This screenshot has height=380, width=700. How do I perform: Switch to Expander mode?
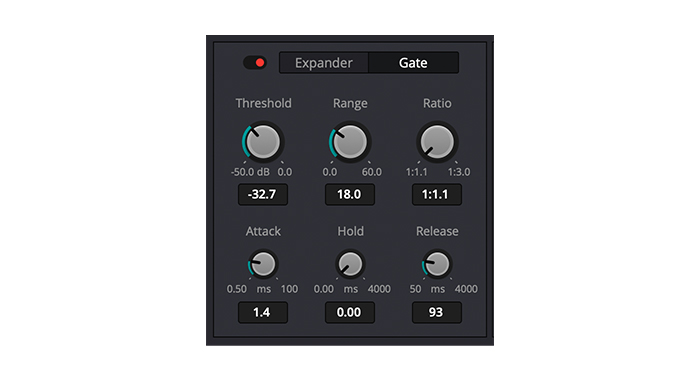click(324, 63)
